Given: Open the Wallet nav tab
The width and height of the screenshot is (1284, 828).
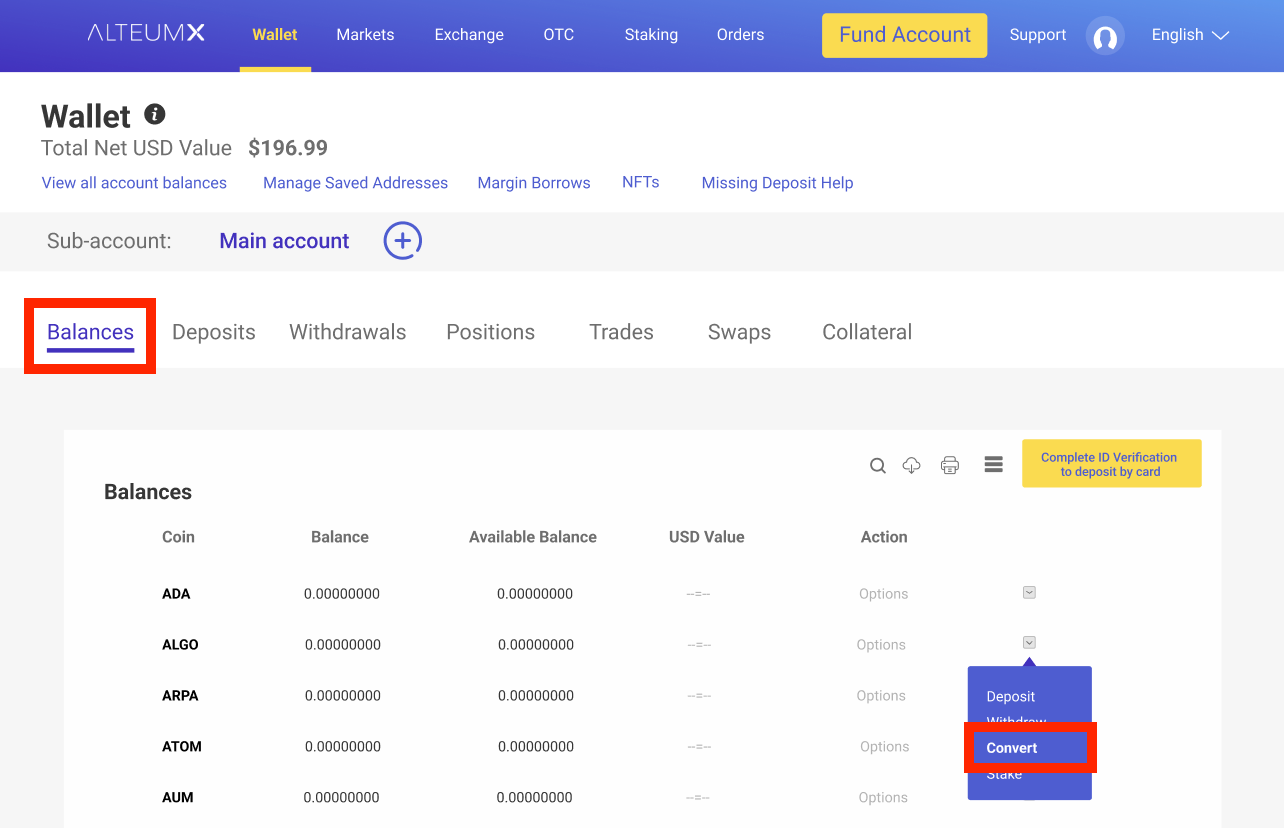Looking at the screenshot, I should pos(275,34).
